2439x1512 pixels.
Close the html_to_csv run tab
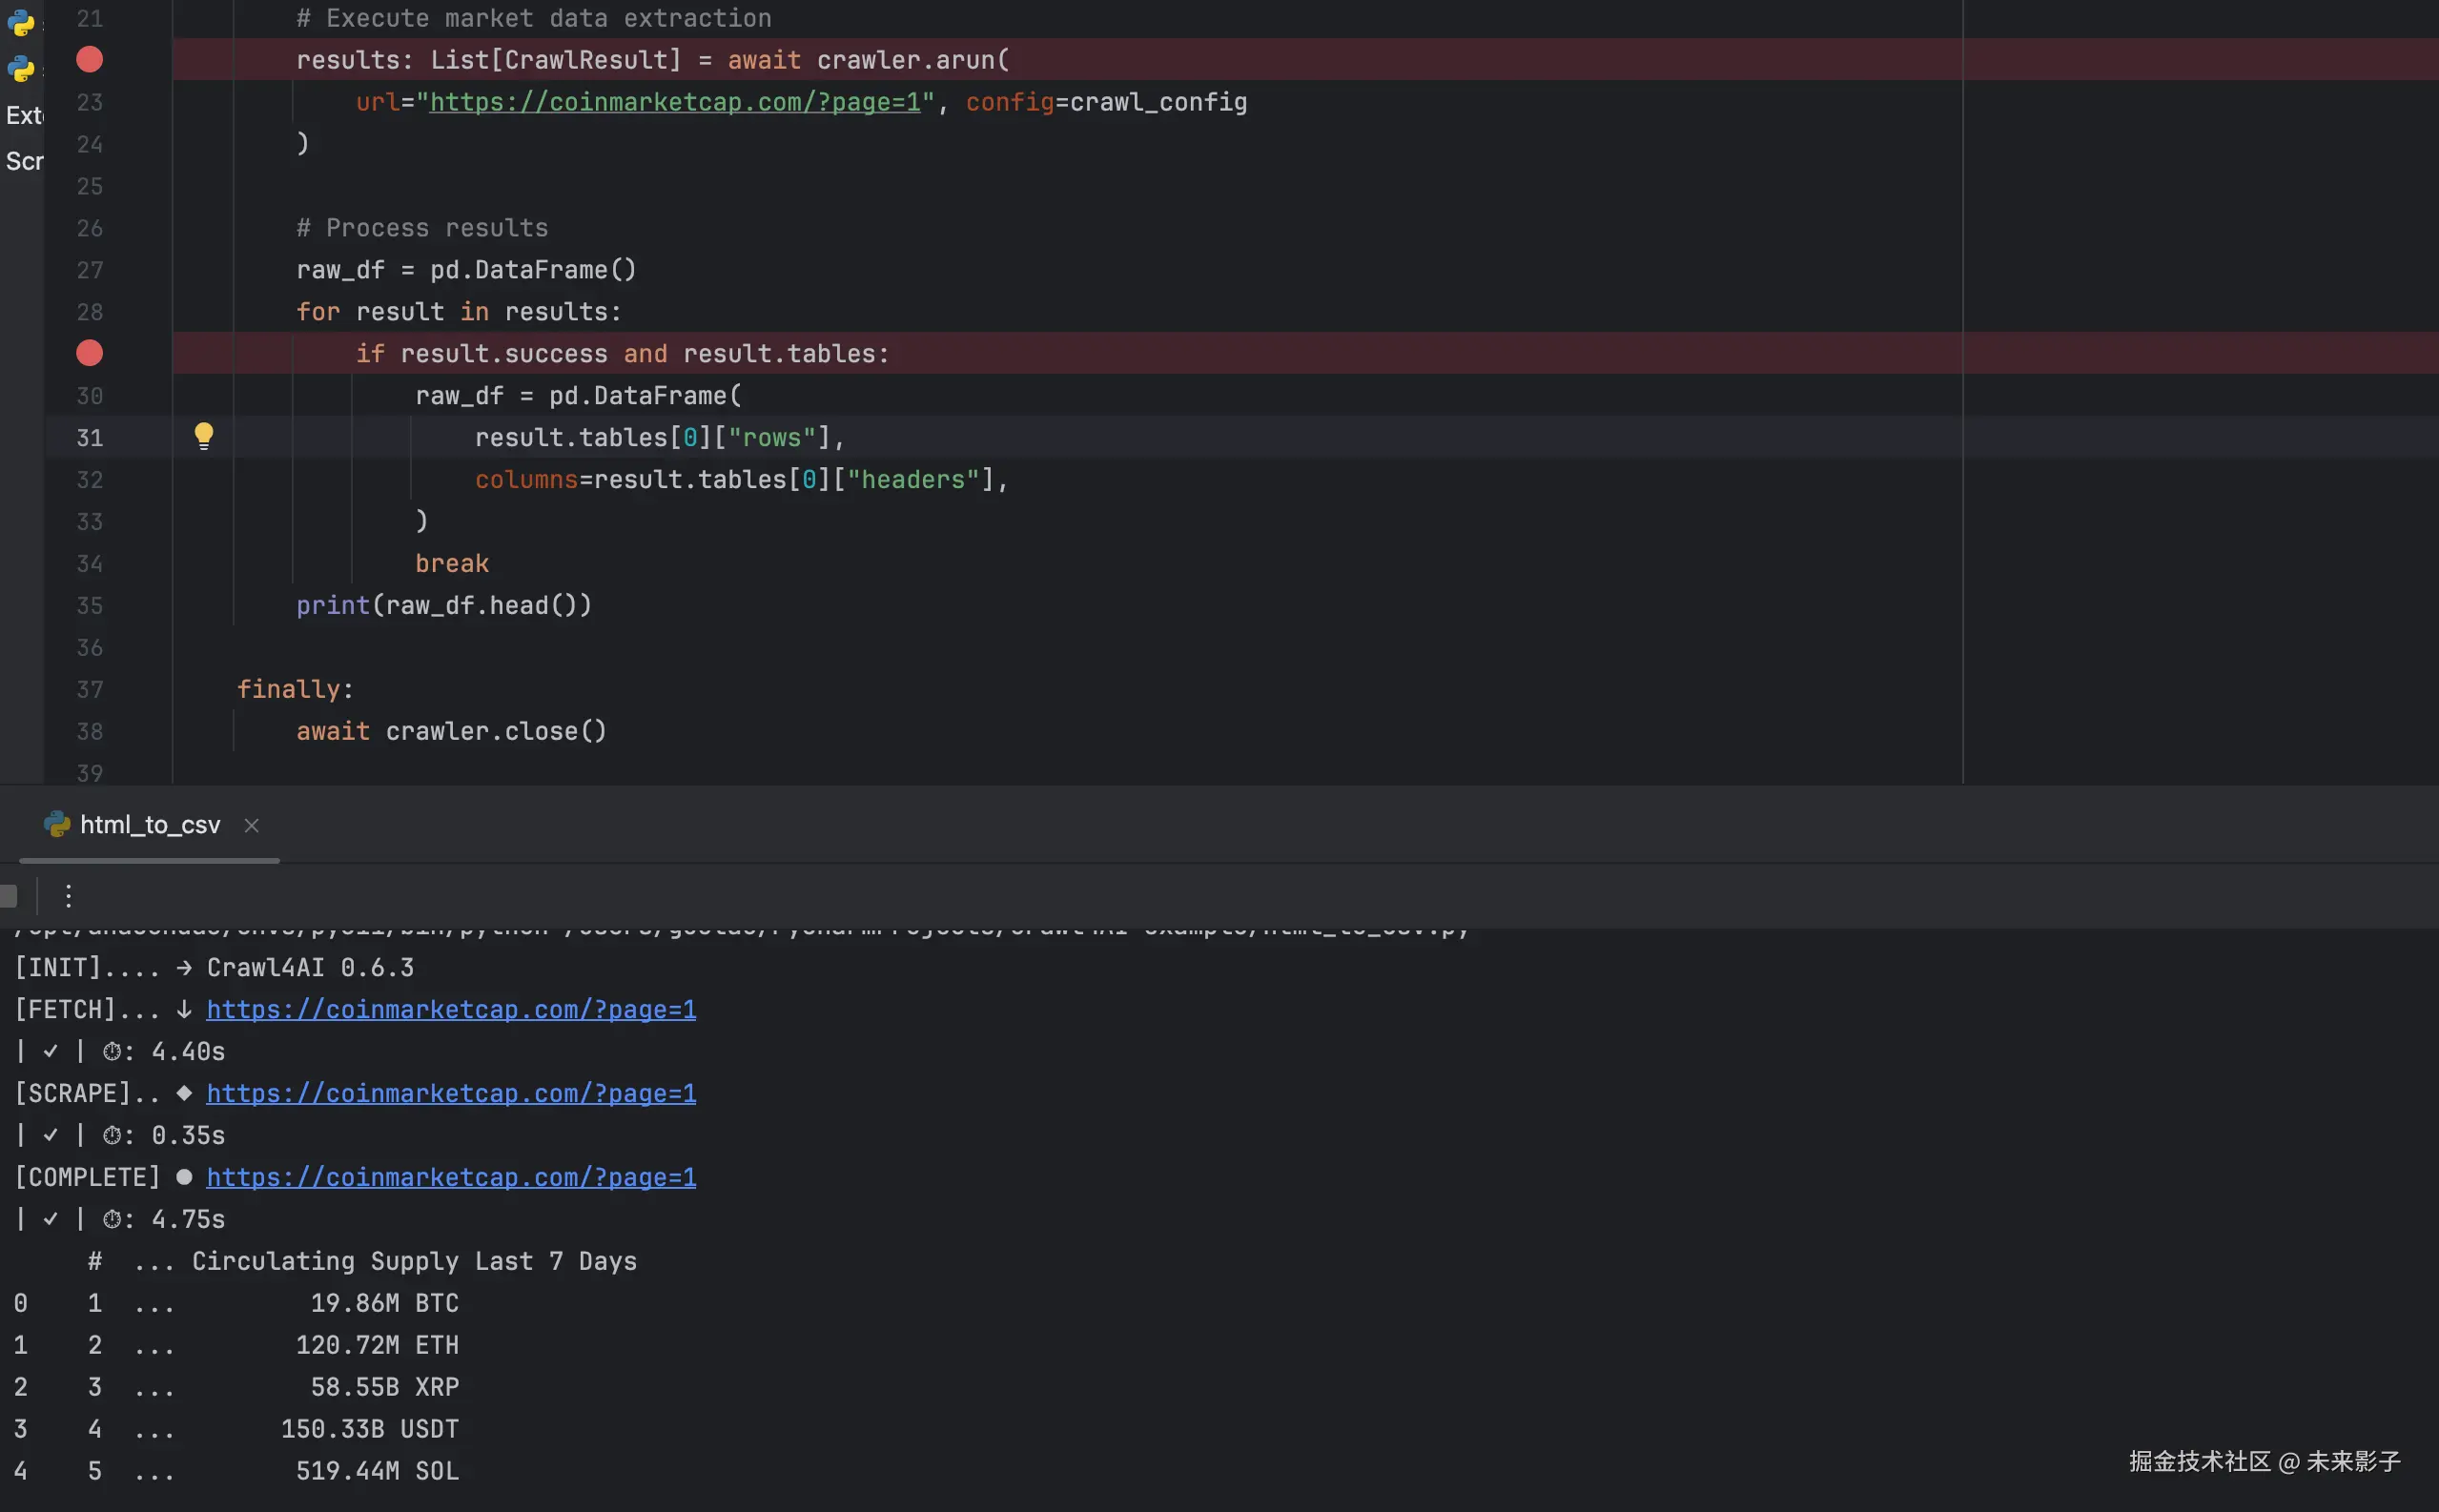pyautogui.click(x=252, y=825)
